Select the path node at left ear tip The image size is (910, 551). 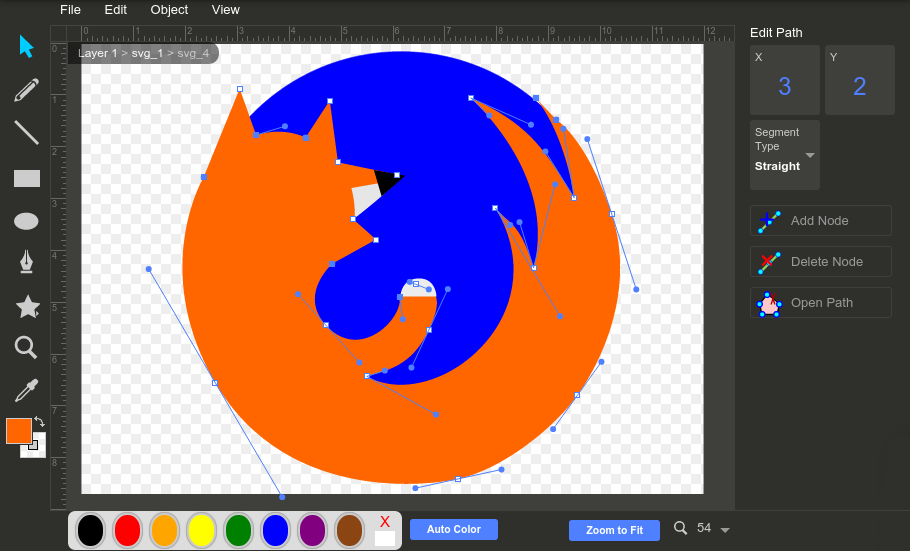point(240,89)
